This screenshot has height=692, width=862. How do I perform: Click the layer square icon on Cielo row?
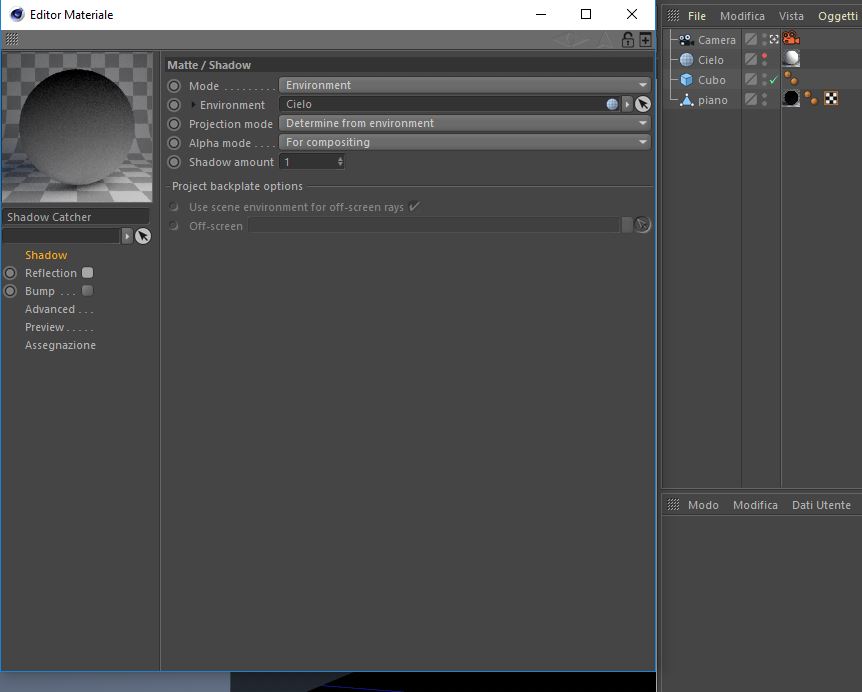tap(751, 59)
